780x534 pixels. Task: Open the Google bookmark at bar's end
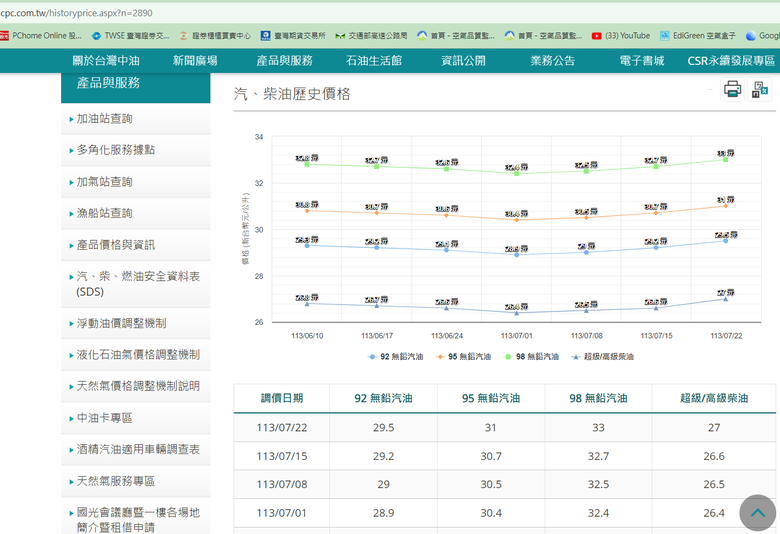click(763, 36)
